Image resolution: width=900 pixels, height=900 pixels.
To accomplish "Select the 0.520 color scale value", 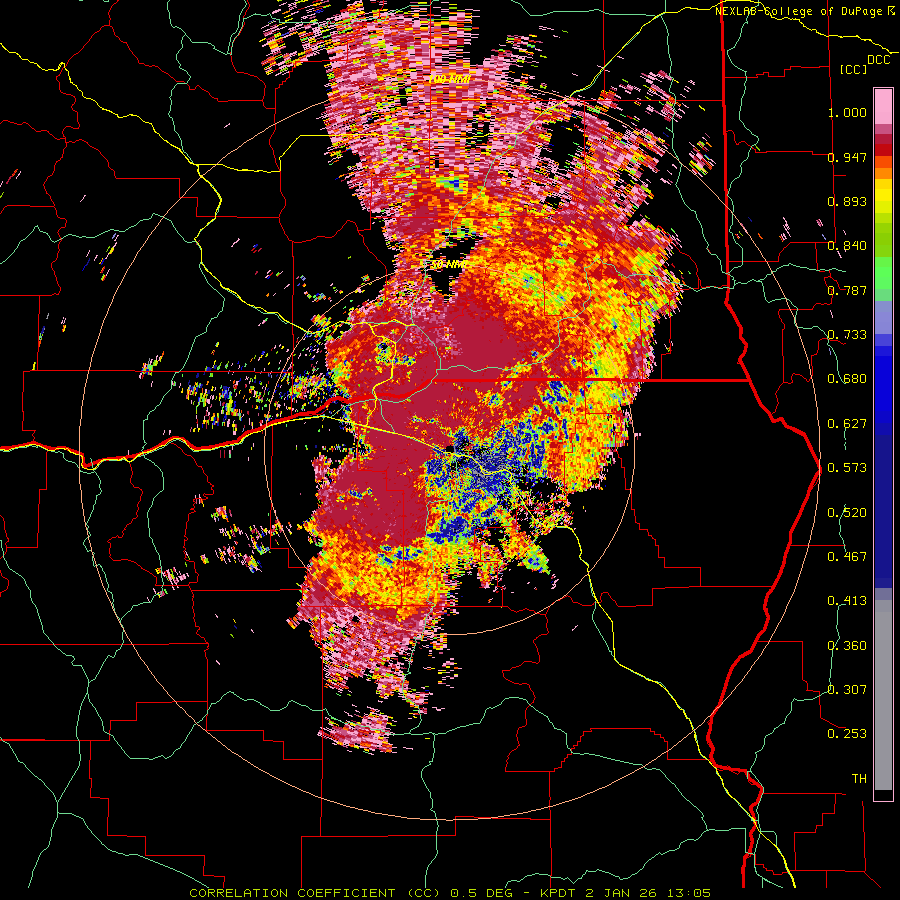I will [x=847, y=512].
